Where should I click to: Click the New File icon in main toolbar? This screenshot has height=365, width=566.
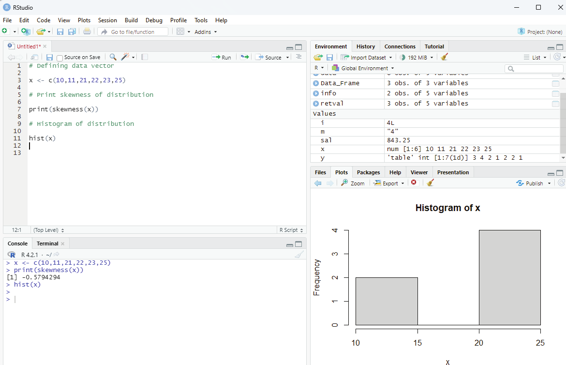(5, 31)
